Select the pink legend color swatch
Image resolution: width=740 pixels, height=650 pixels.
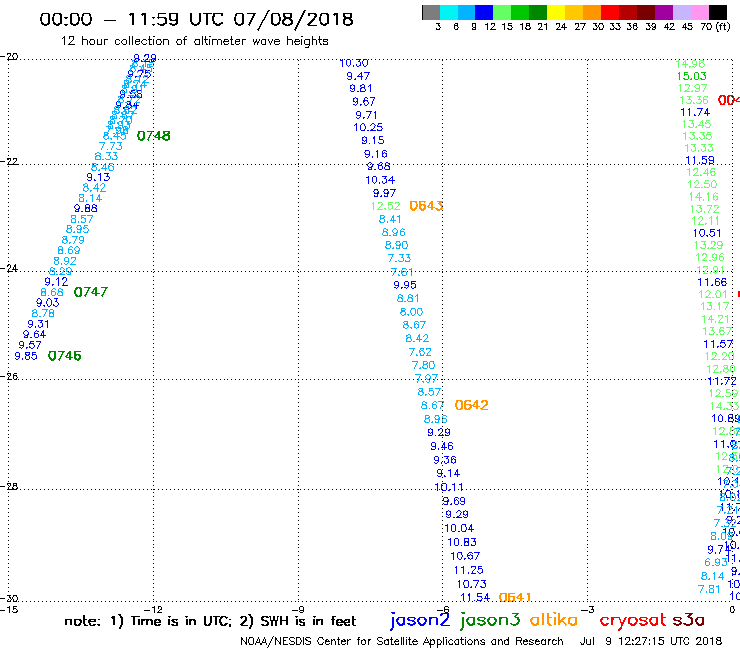(x=699, y=12)
